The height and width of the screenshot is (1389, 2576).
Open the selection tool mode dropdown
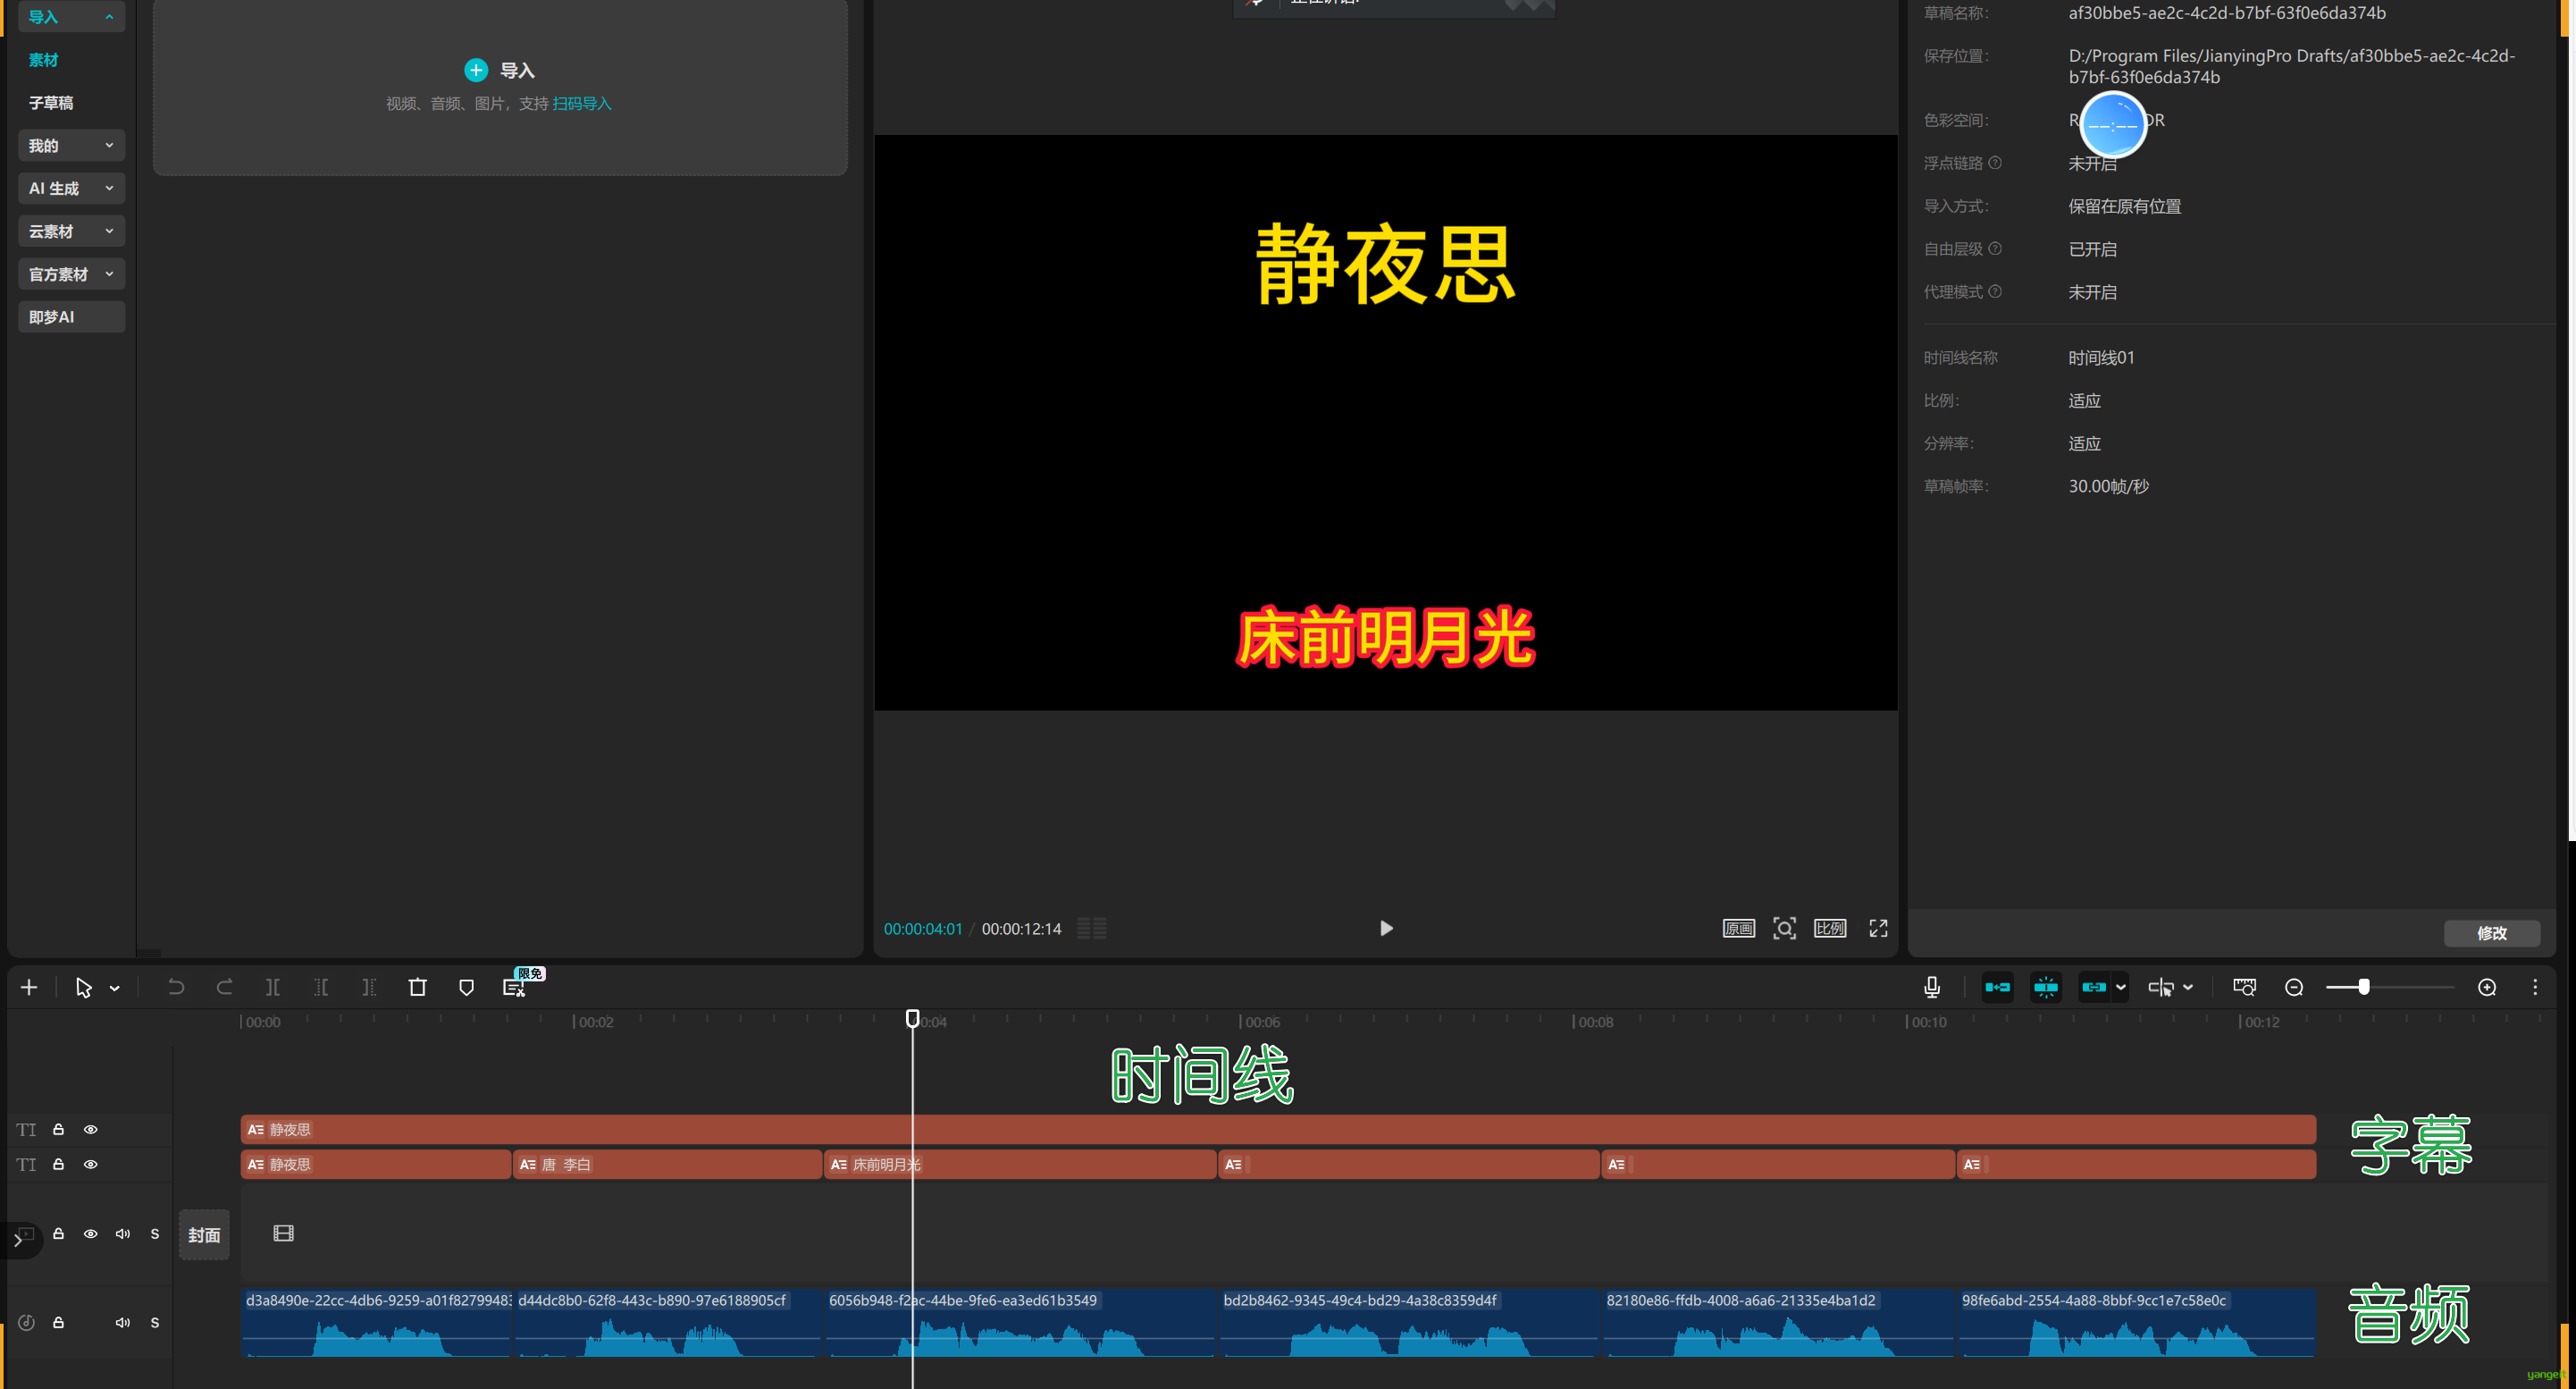tap(115, 988)
